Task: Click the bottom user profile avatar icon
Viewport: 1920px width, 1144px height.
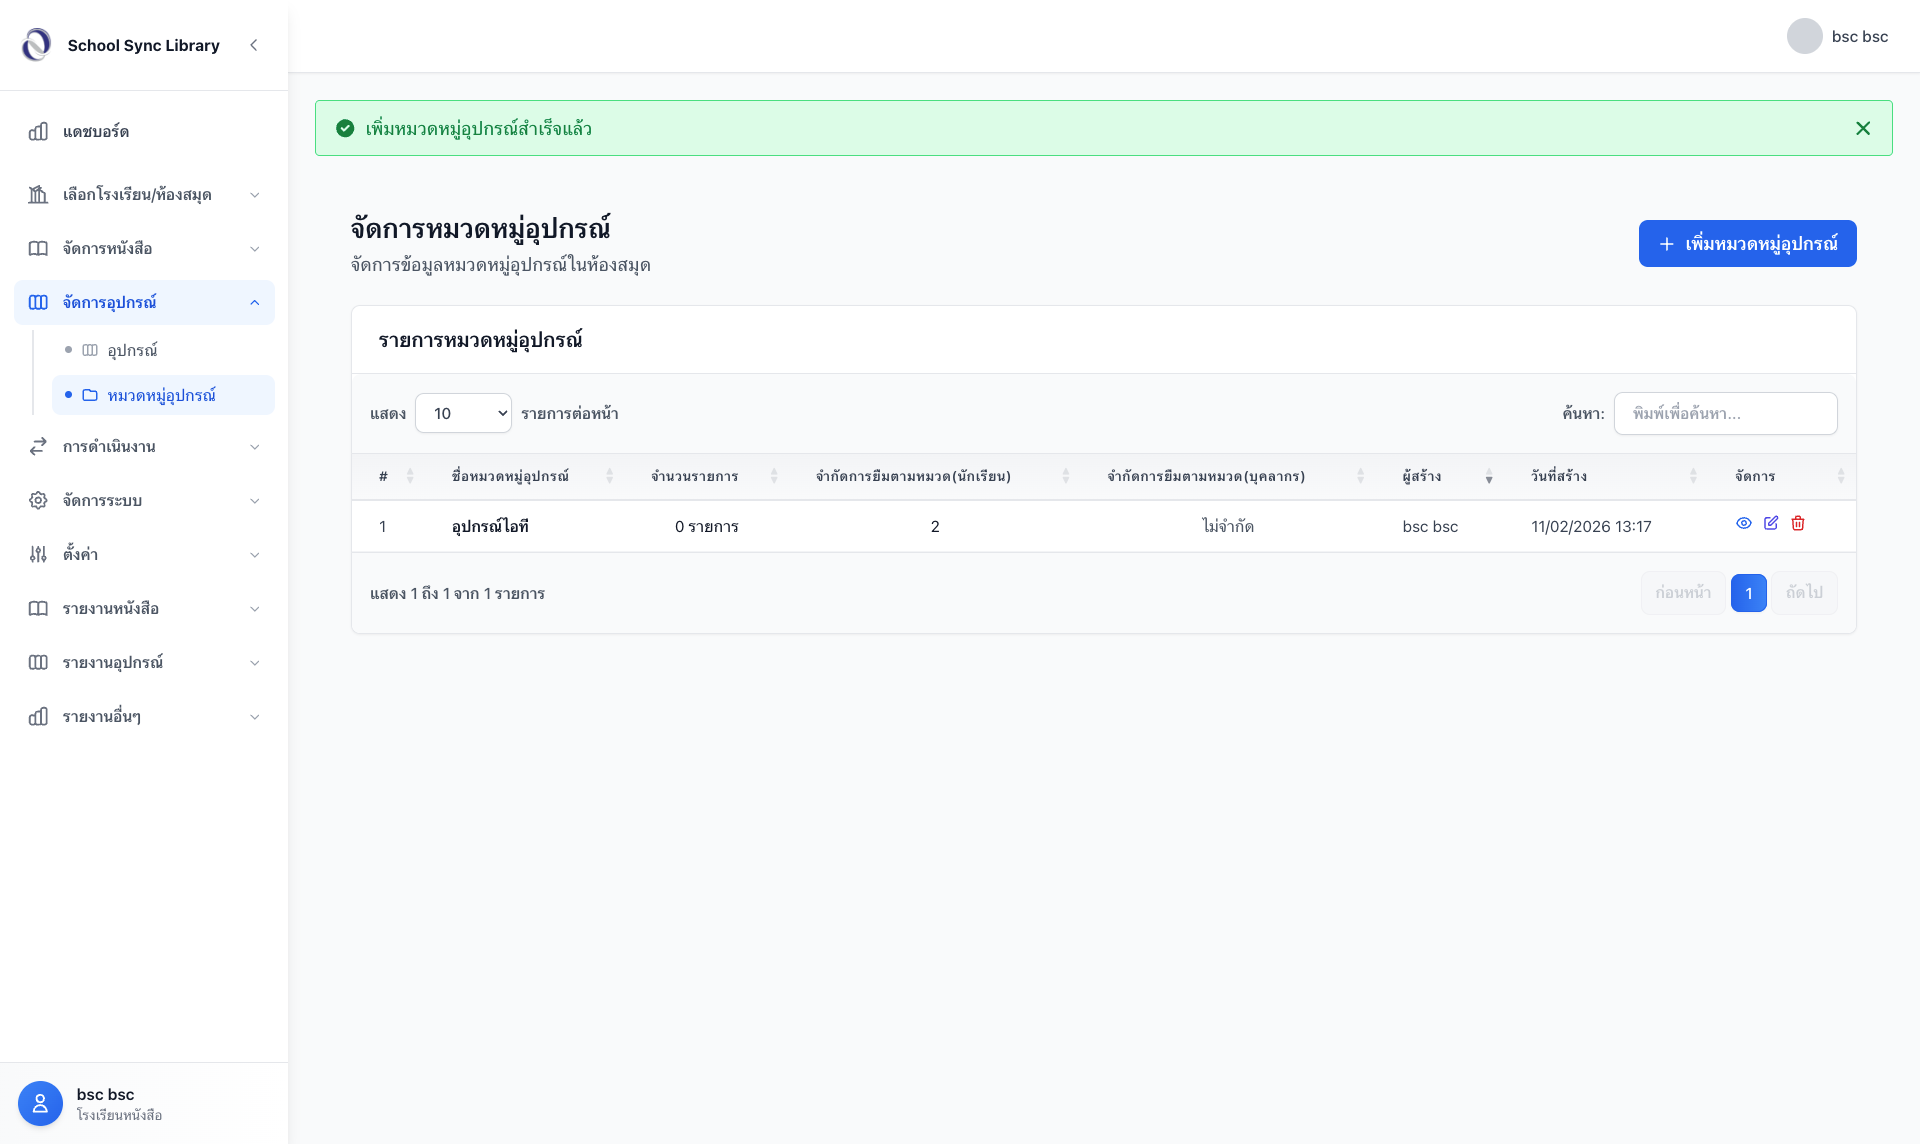Action: tap(40, 1103)
